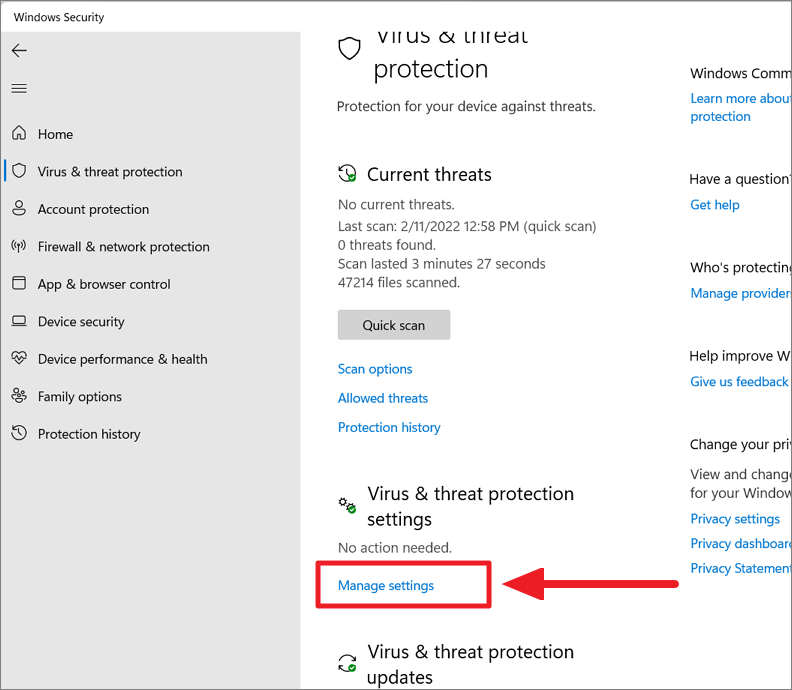The image size is (792, 690).
Task: Click the back arrow icon
Action: click(x=19, y=51)
